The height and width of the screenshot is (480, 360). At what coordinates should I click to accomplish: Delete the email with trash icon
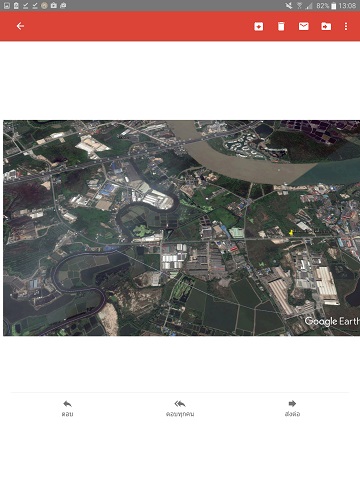coord(281,26)
